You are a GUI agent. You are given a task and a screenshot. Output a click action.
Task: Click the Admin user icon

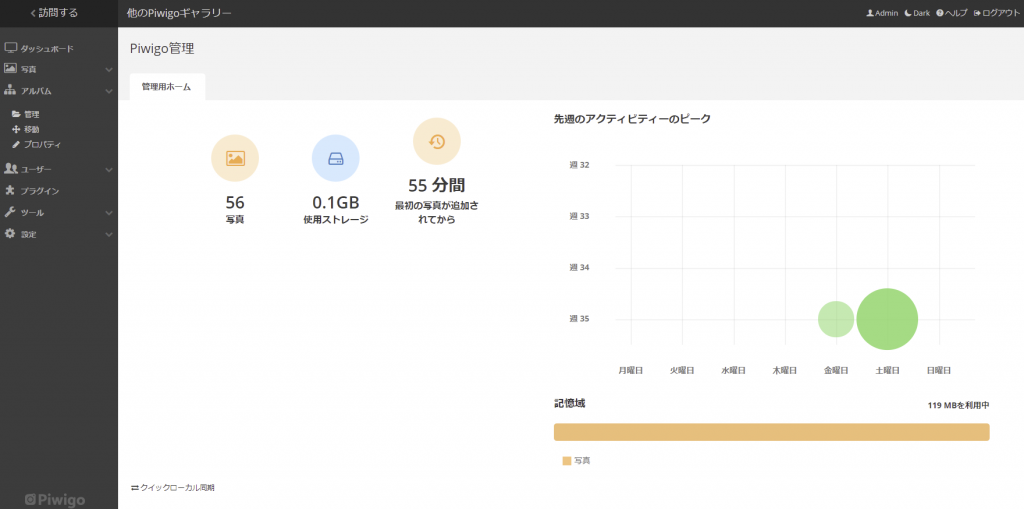pyautogui.click(x=870, y=13)
